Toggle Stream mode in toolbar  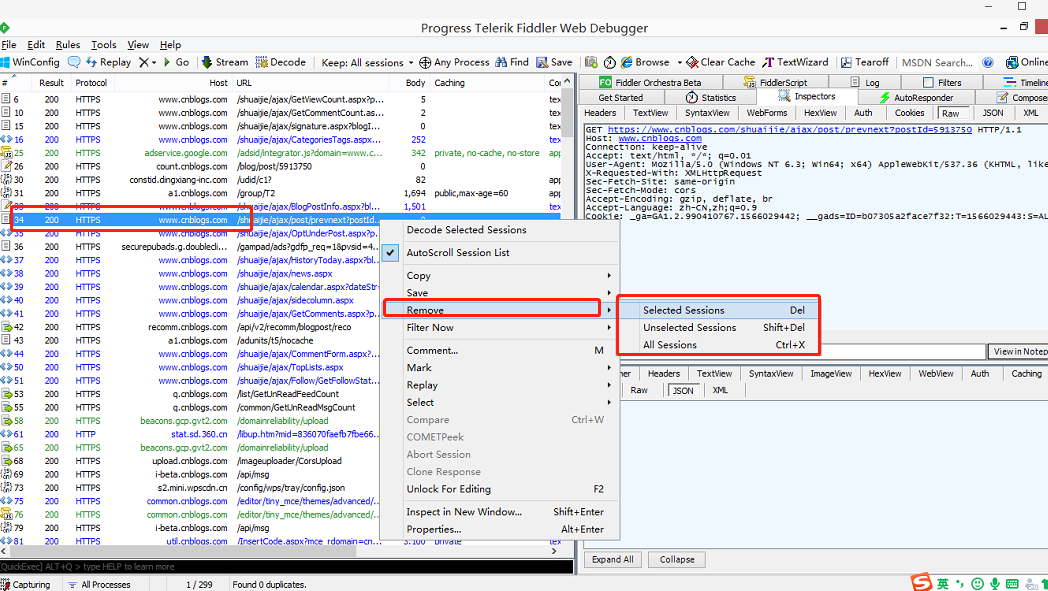pyautogui.click(x=225, y=62)
